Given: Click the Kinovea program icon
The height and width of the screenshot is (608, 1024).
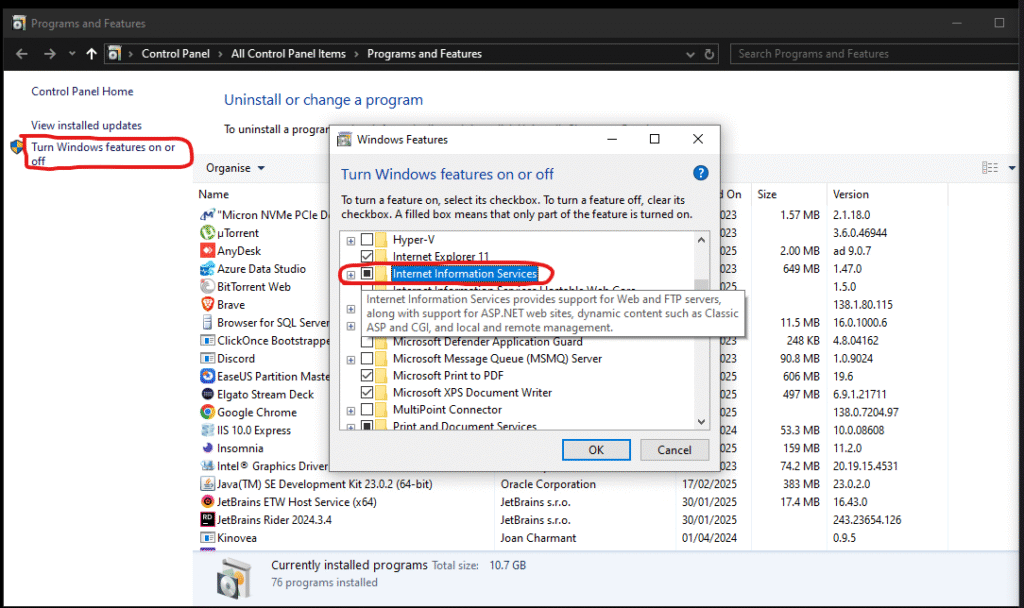Looking at the screenshot, I should (207, 538).
